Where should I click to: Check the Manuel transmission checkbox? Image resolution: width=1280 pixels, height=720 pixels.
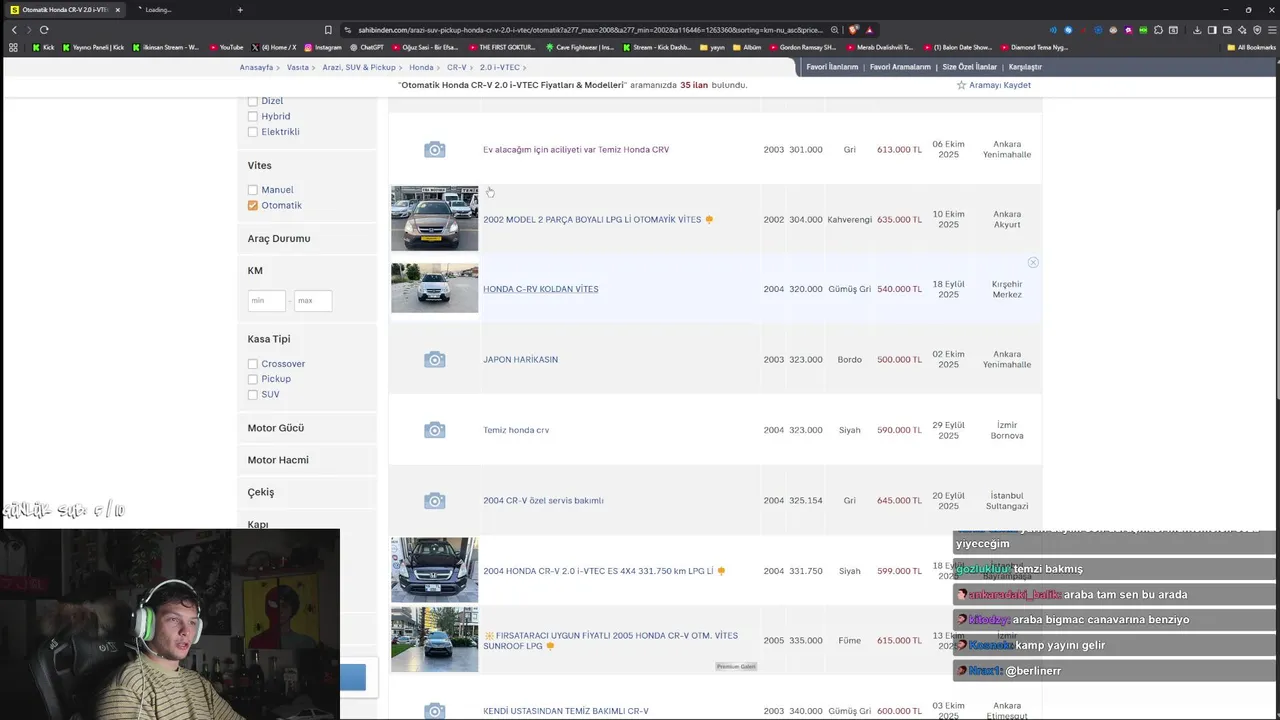click(253, 190)
